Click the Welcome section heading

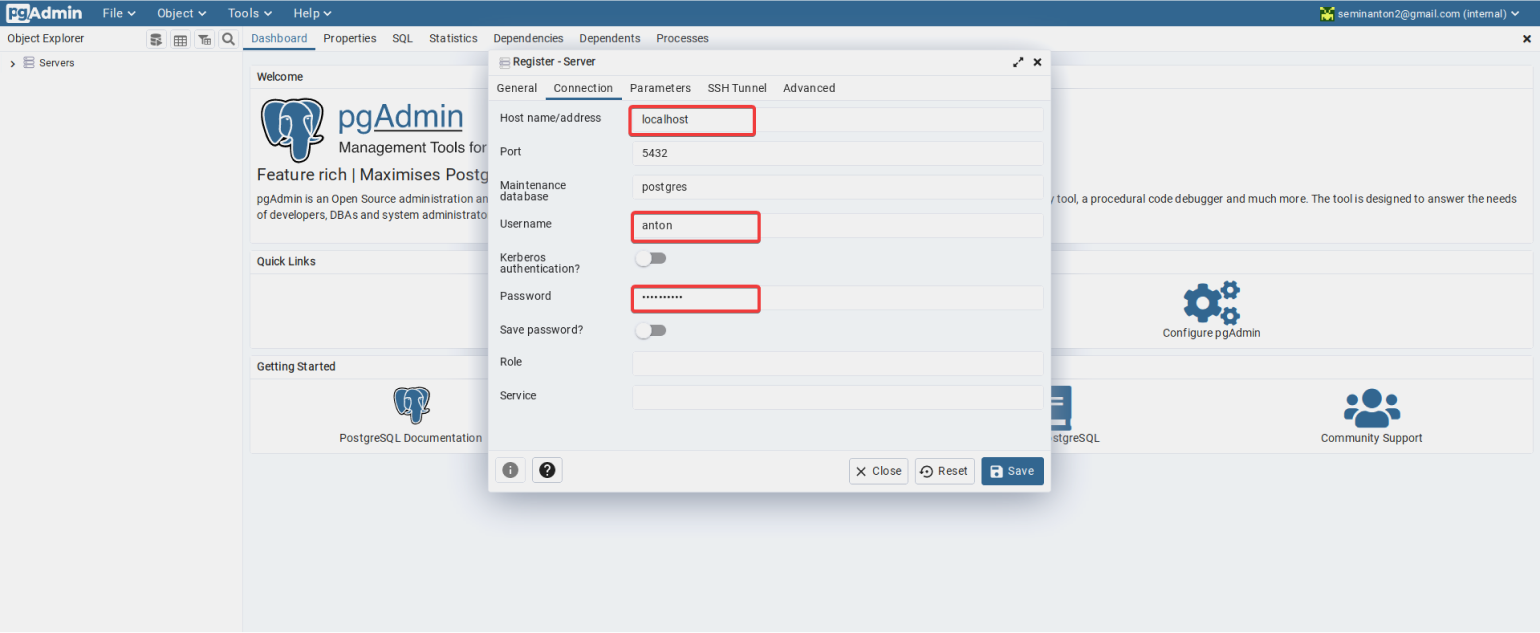(280, 77)
